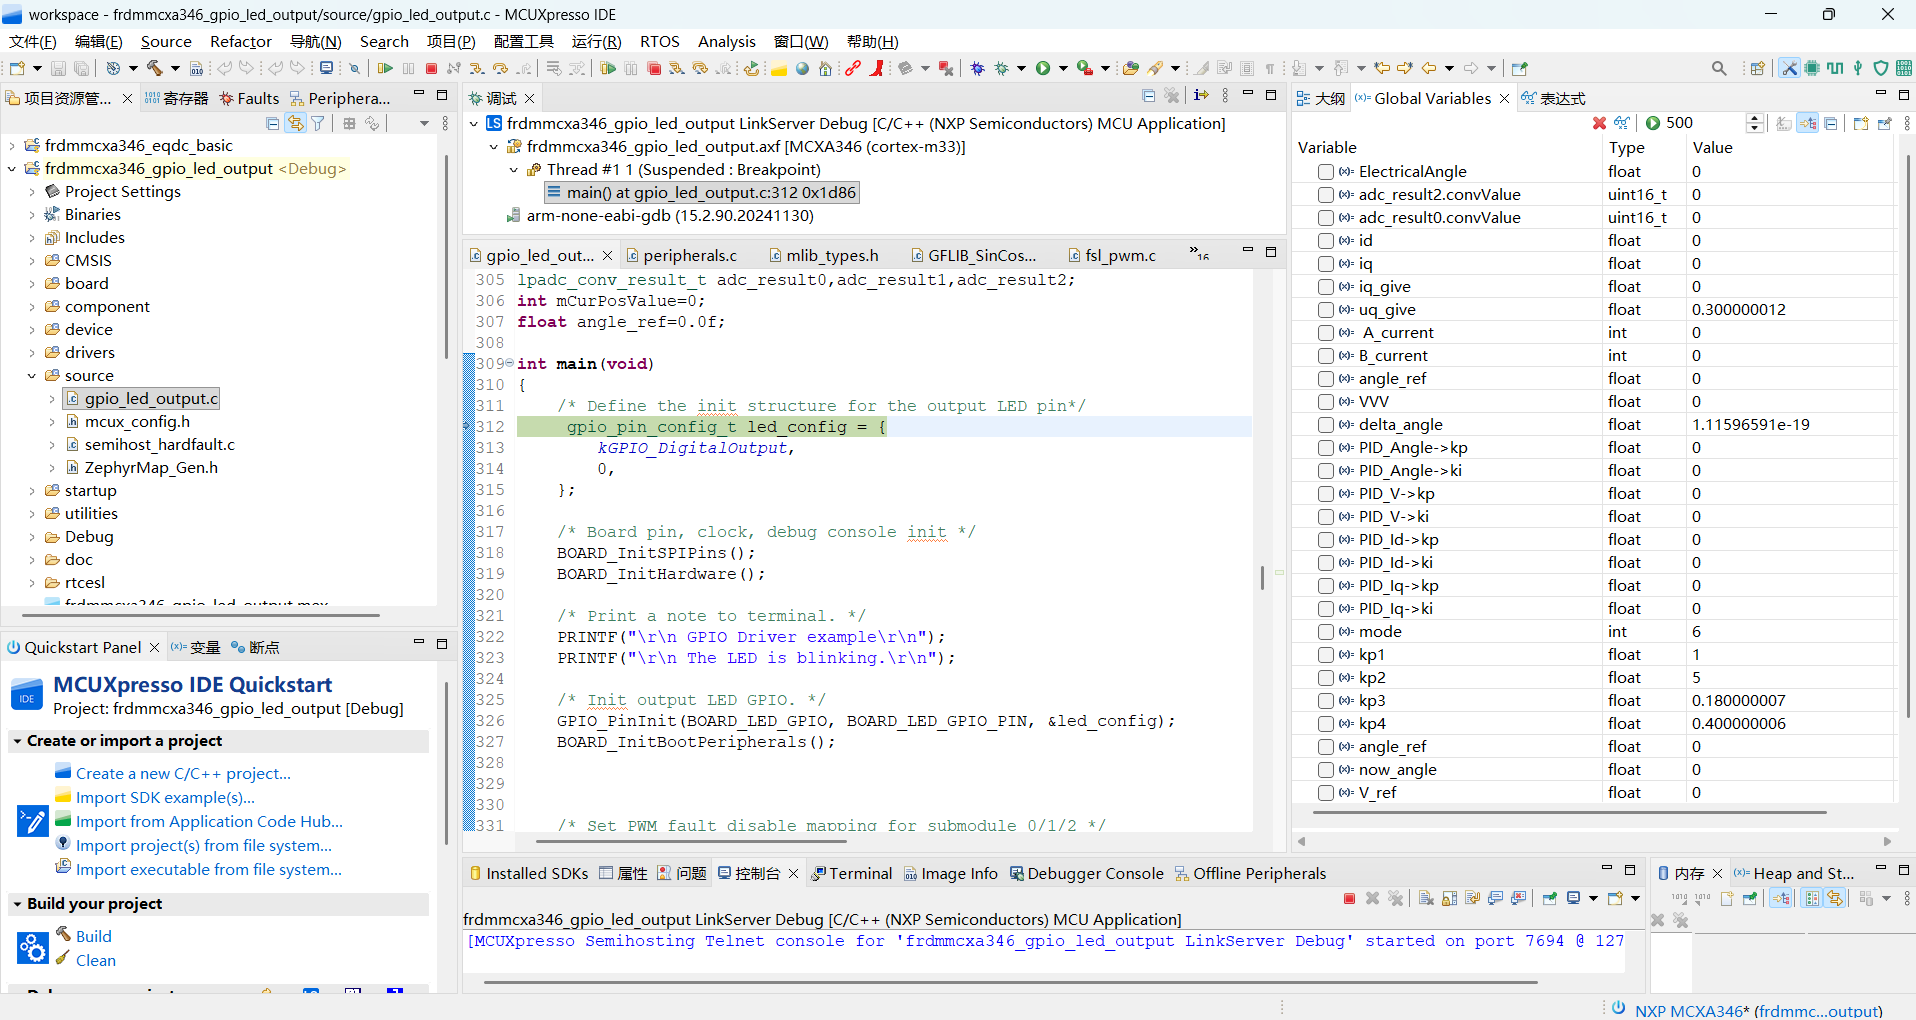
Task: Click the Step Into toolbar icon
Action: 477,68
